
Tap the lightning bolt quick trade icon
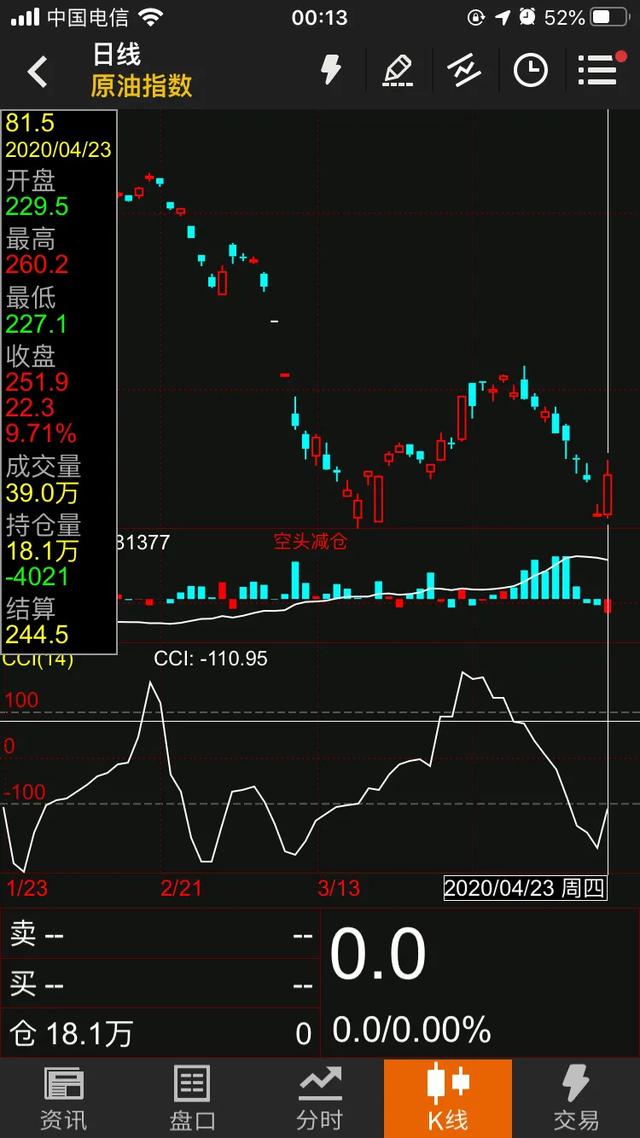[x=330, y=70]
